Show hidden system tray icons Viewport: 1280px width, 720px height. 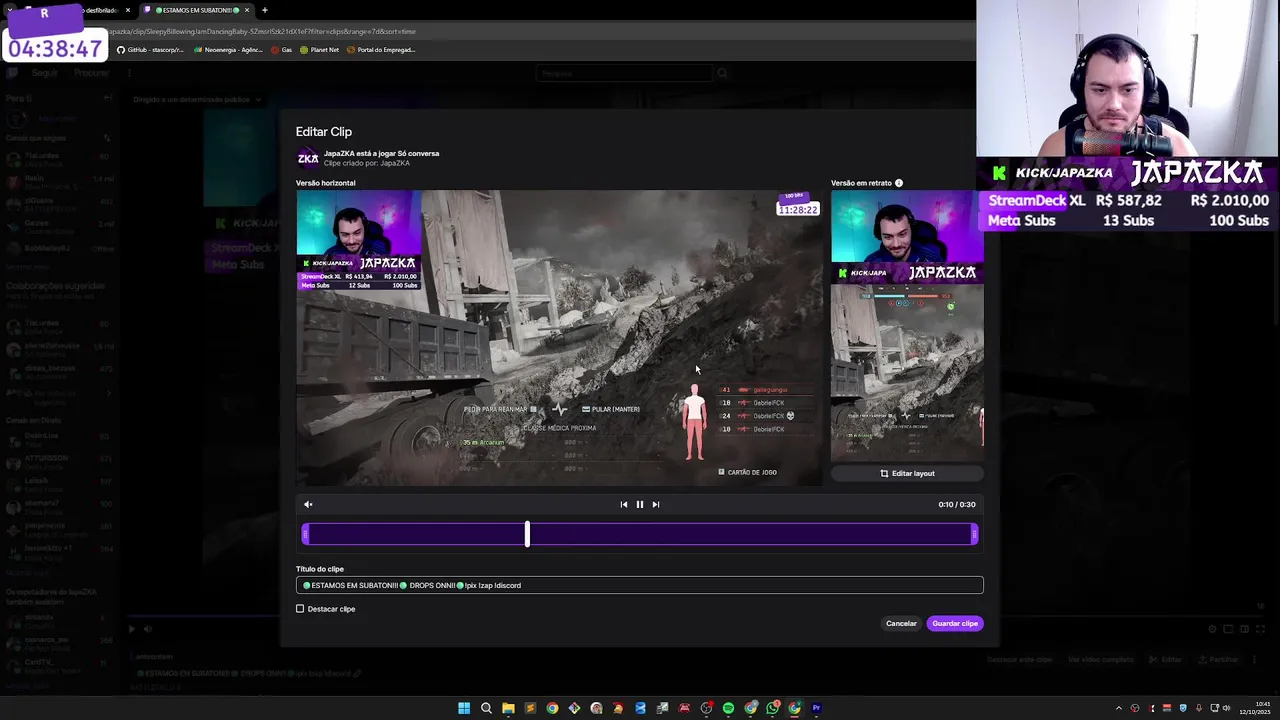(x=1119, y=708)
